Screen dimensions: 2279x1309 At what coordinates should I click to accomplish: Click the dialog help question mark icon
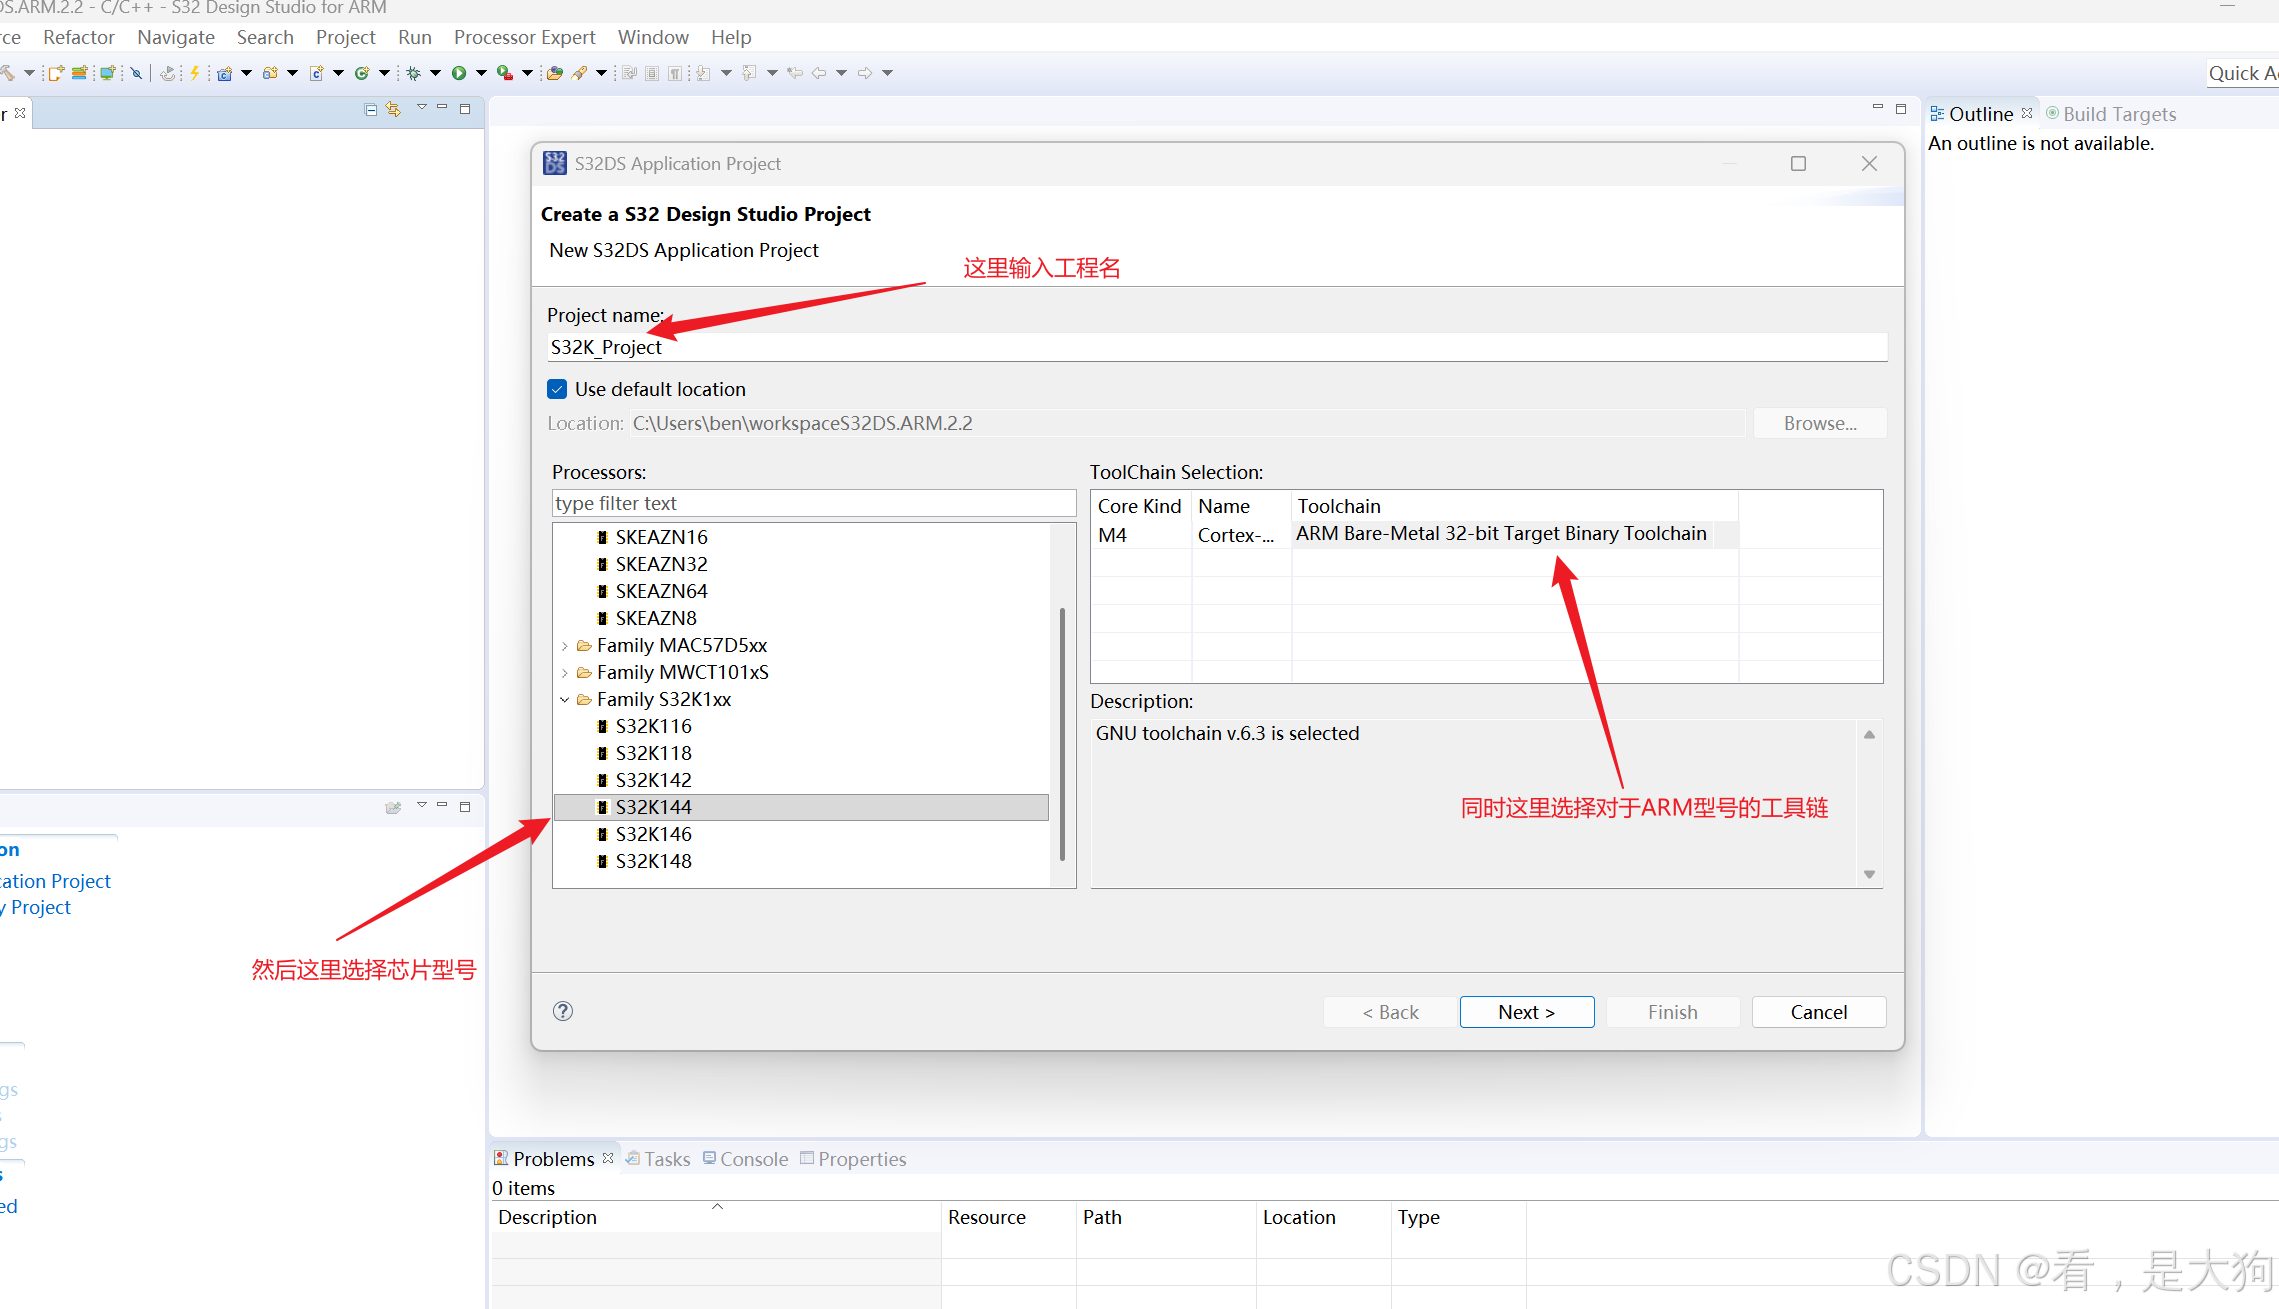(x=563, y=1011)
